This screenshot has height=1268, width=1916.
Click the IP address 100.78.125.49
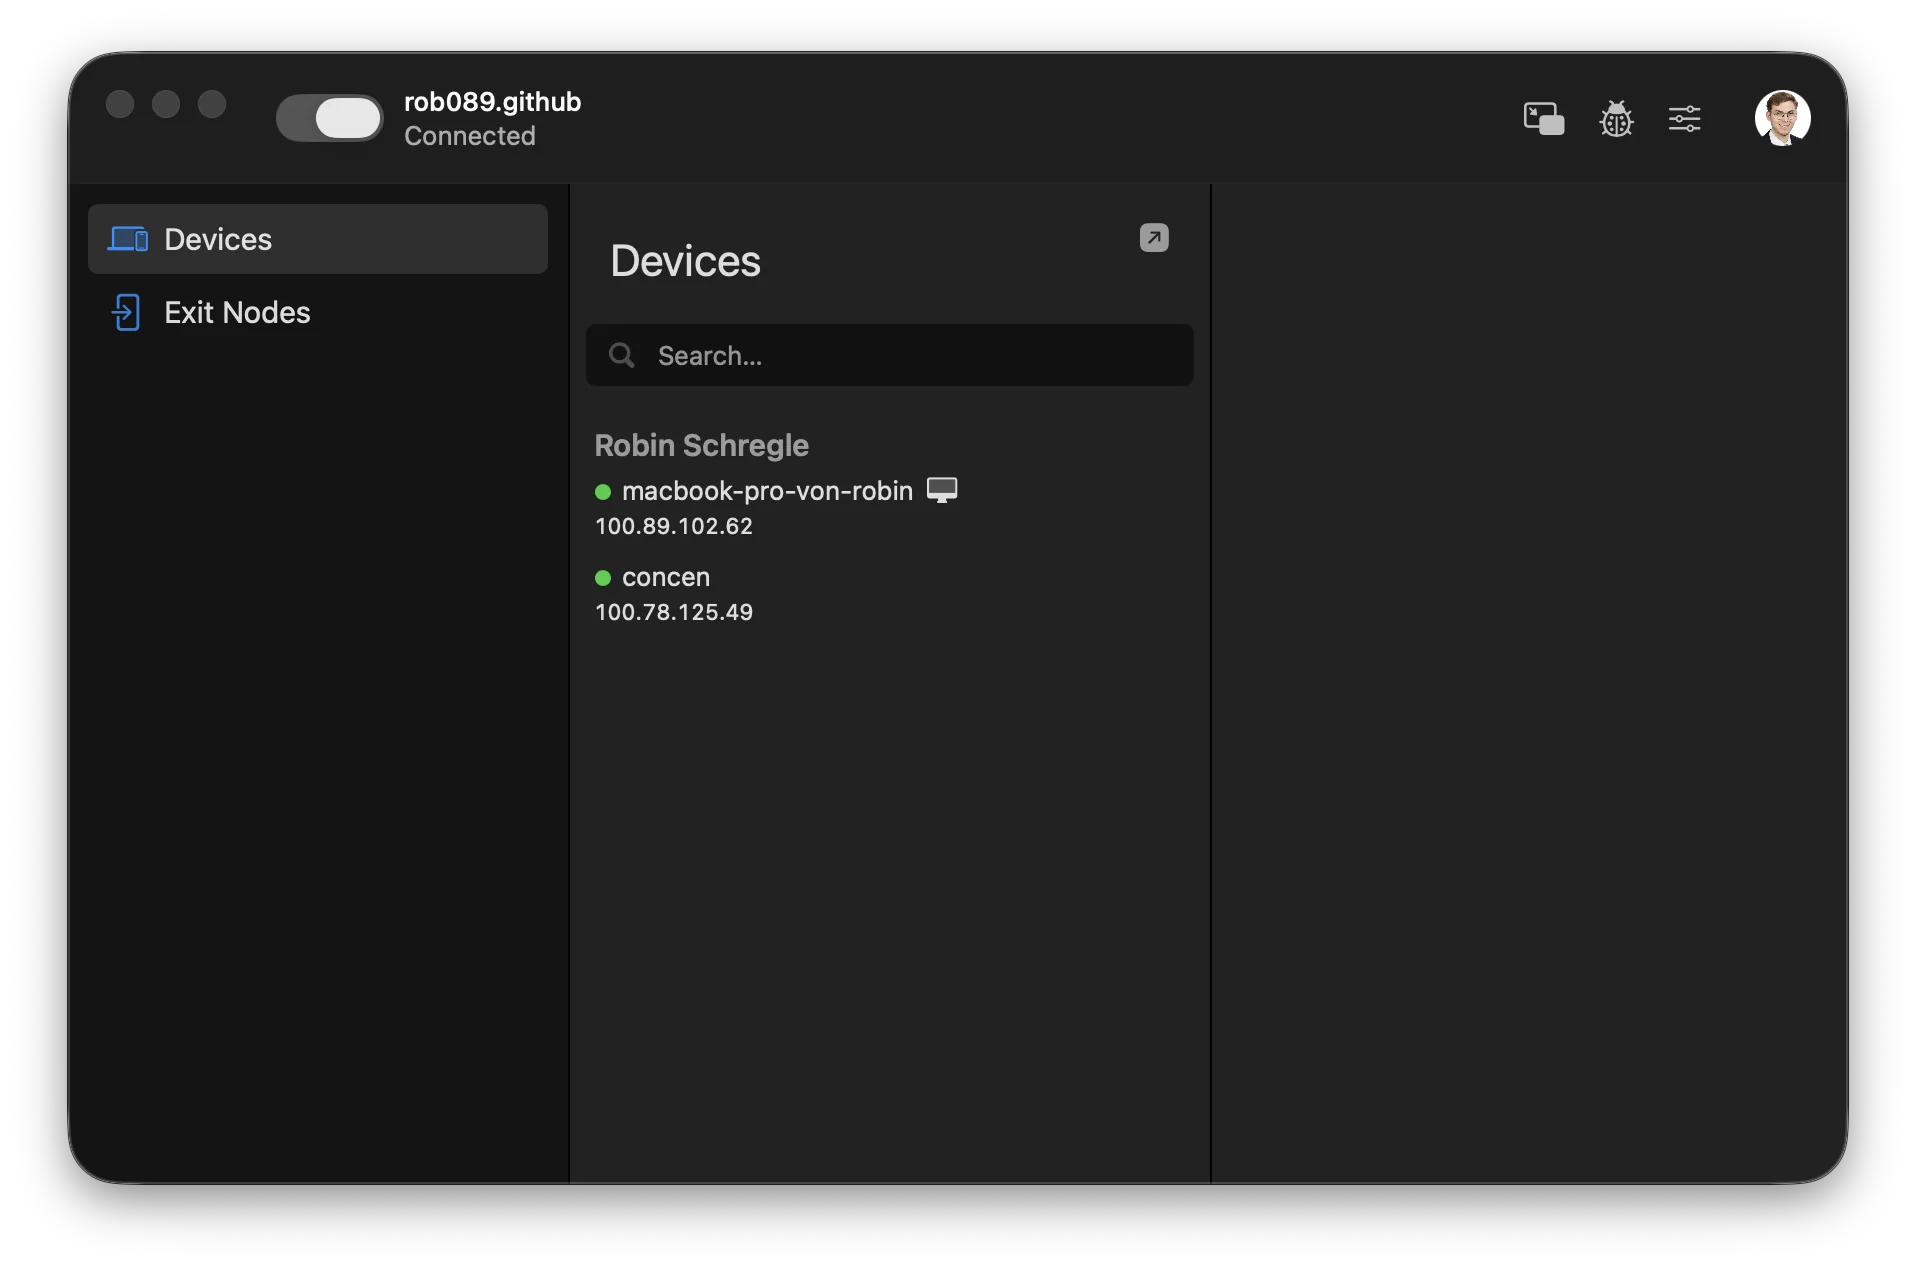(x=673, y=612)
